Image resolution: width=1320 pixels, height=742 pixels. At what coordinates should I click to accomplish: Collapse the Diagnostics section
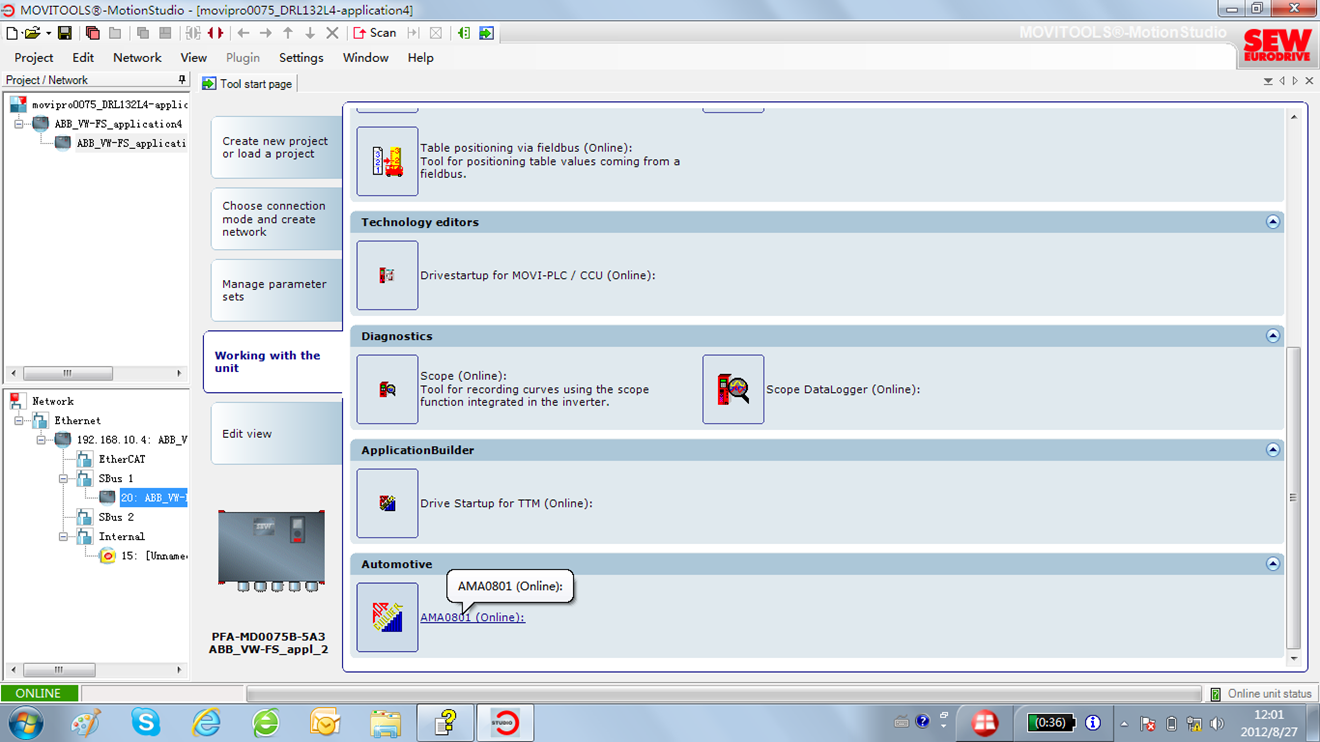coord(1272,336)
